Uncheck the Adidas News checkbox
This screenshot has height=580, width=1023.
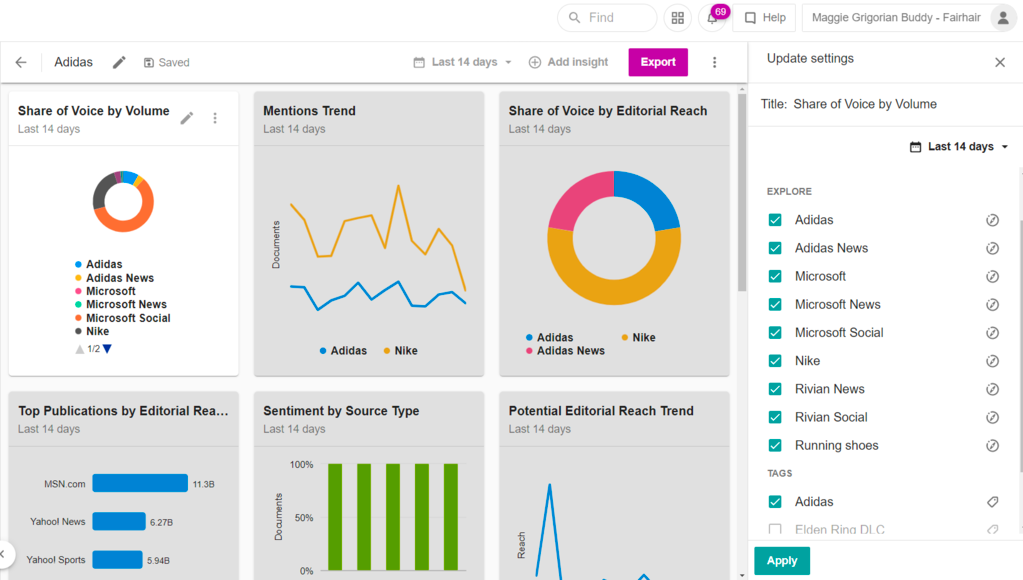tap(775, 248)
